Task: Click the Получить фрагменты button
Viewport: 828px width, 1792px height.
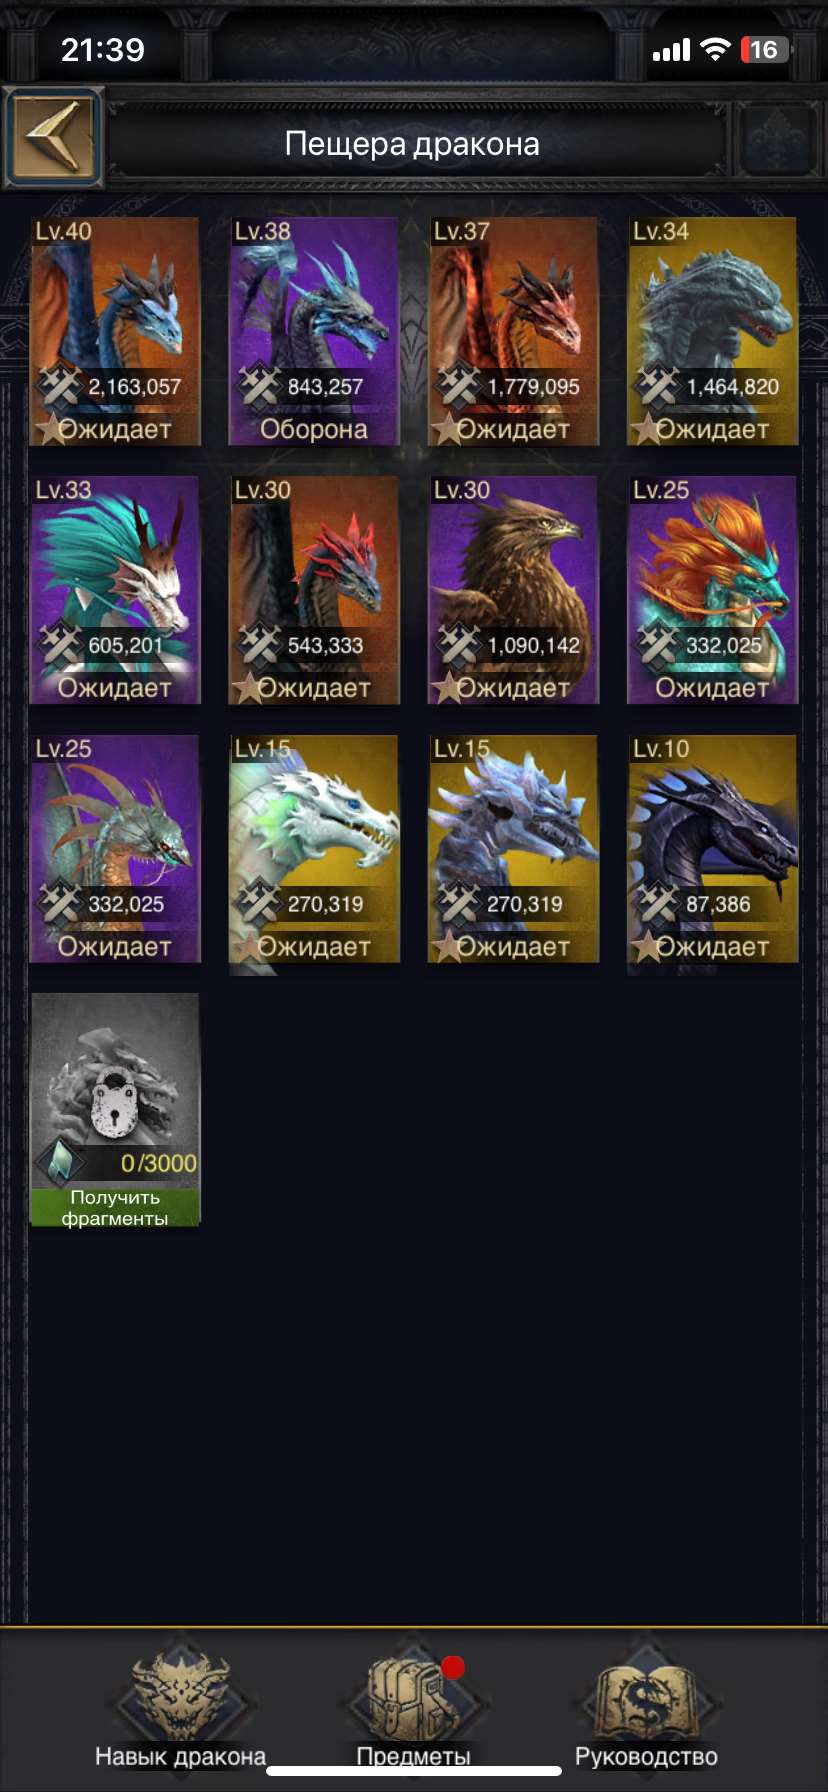Action: click(115, 1207)
